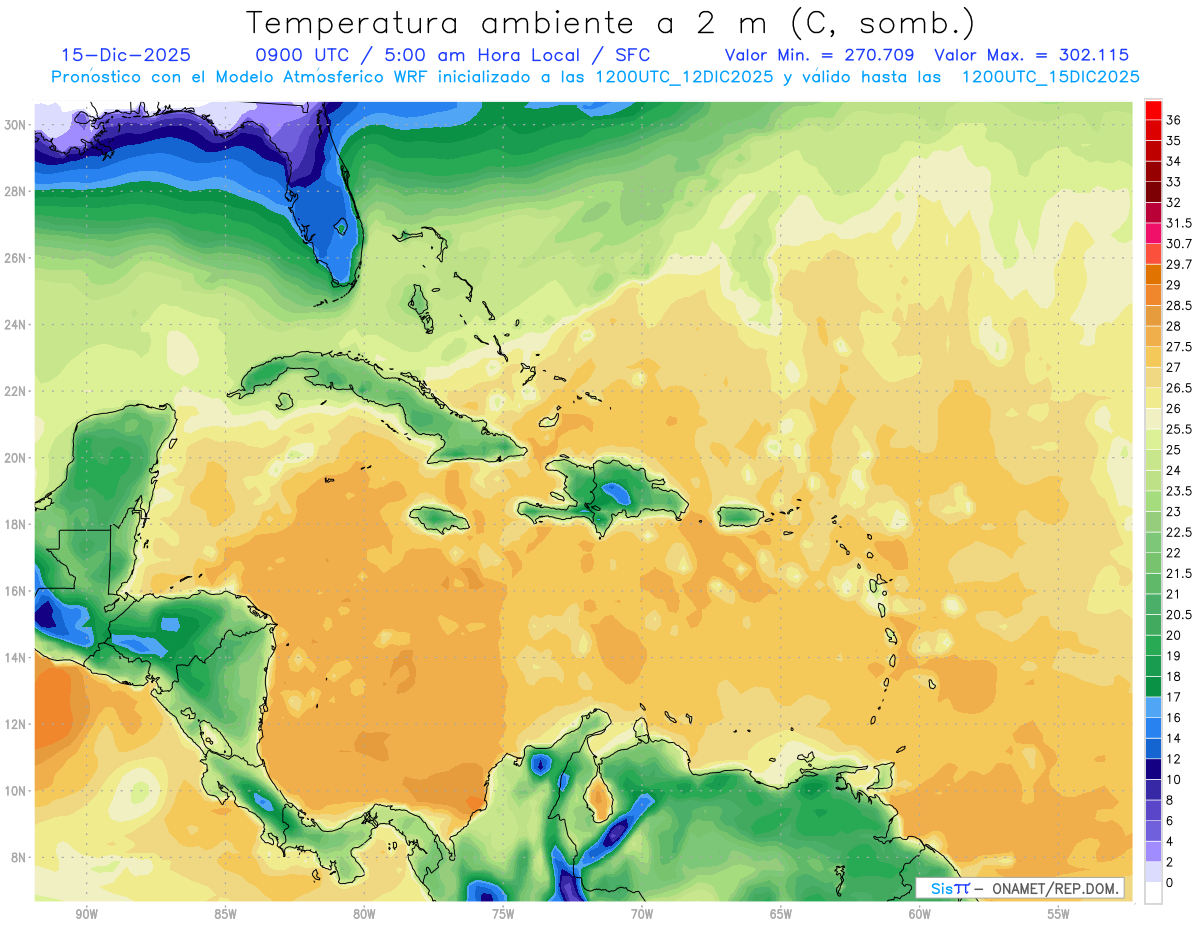This screenshot has height=927, width=1200.
Task: Select the "65W" longitude label
Action: (x=781, y=914)
